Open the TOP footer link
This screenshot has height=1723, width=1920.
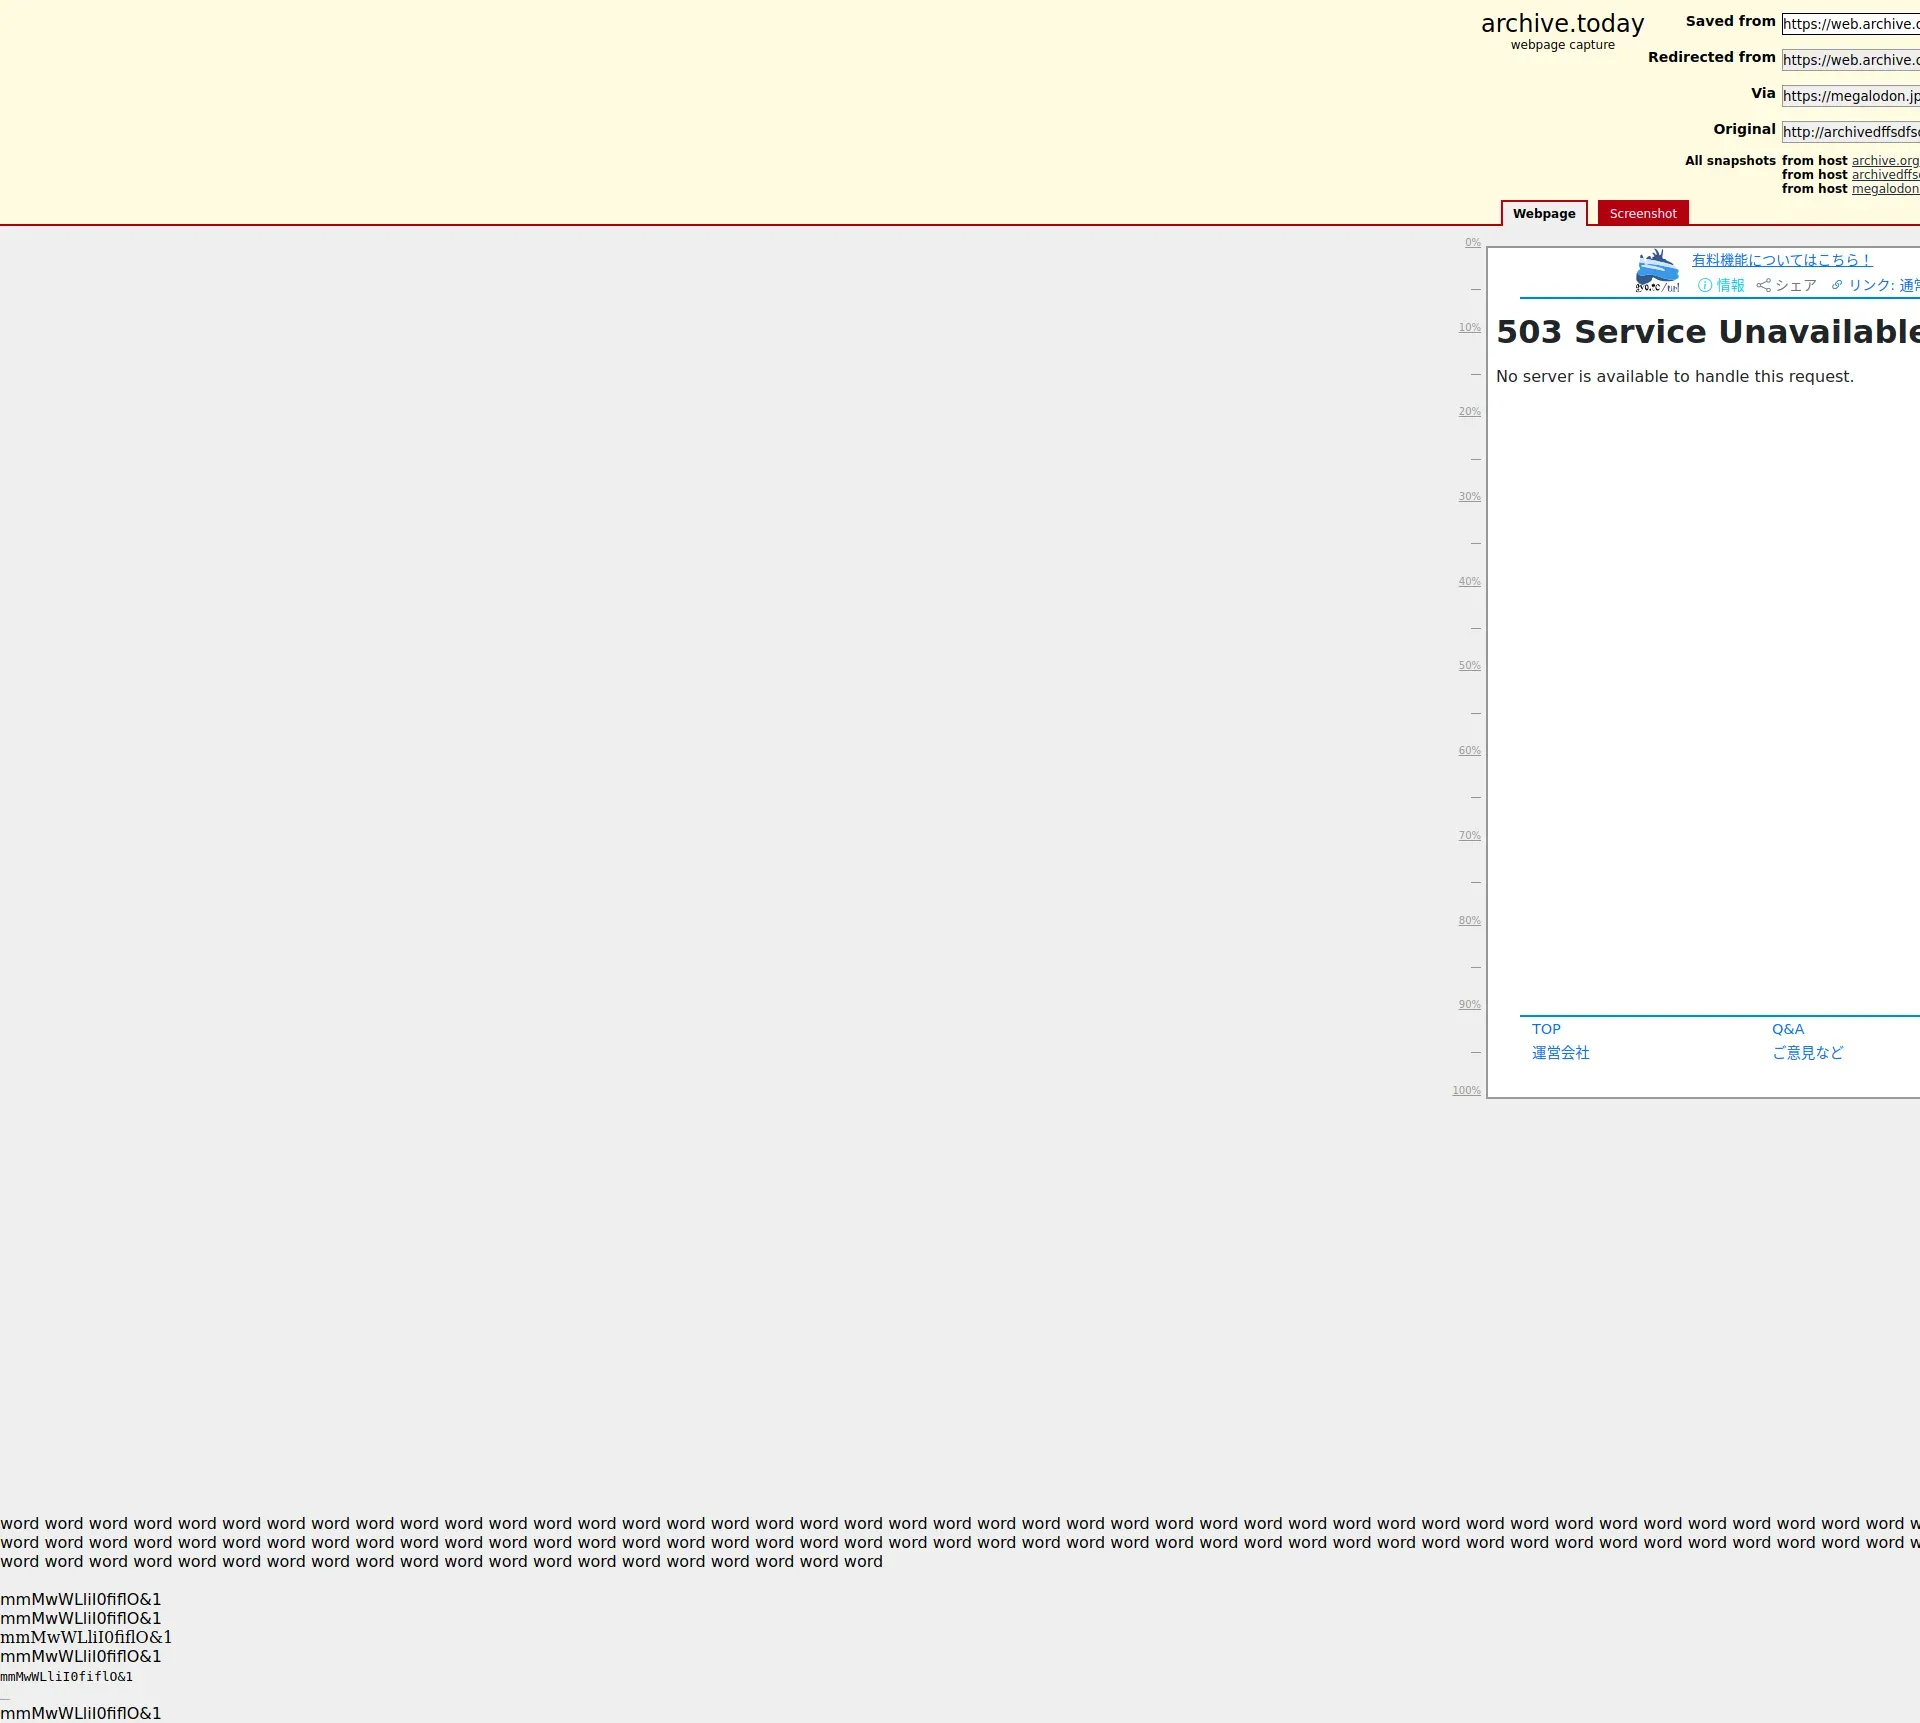pos(1546,1029)
